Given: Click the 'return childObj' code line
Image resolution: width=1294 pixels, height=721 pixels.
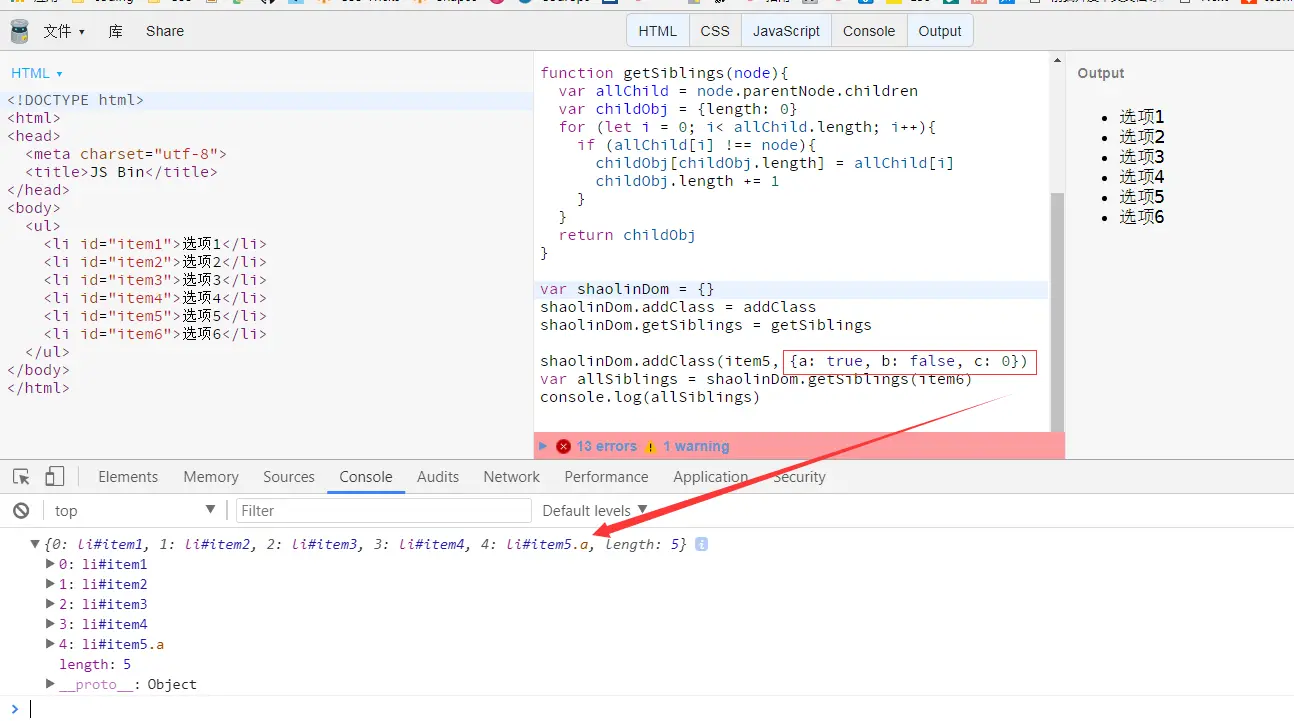Looking at the screenshot, I should [627, 235].
